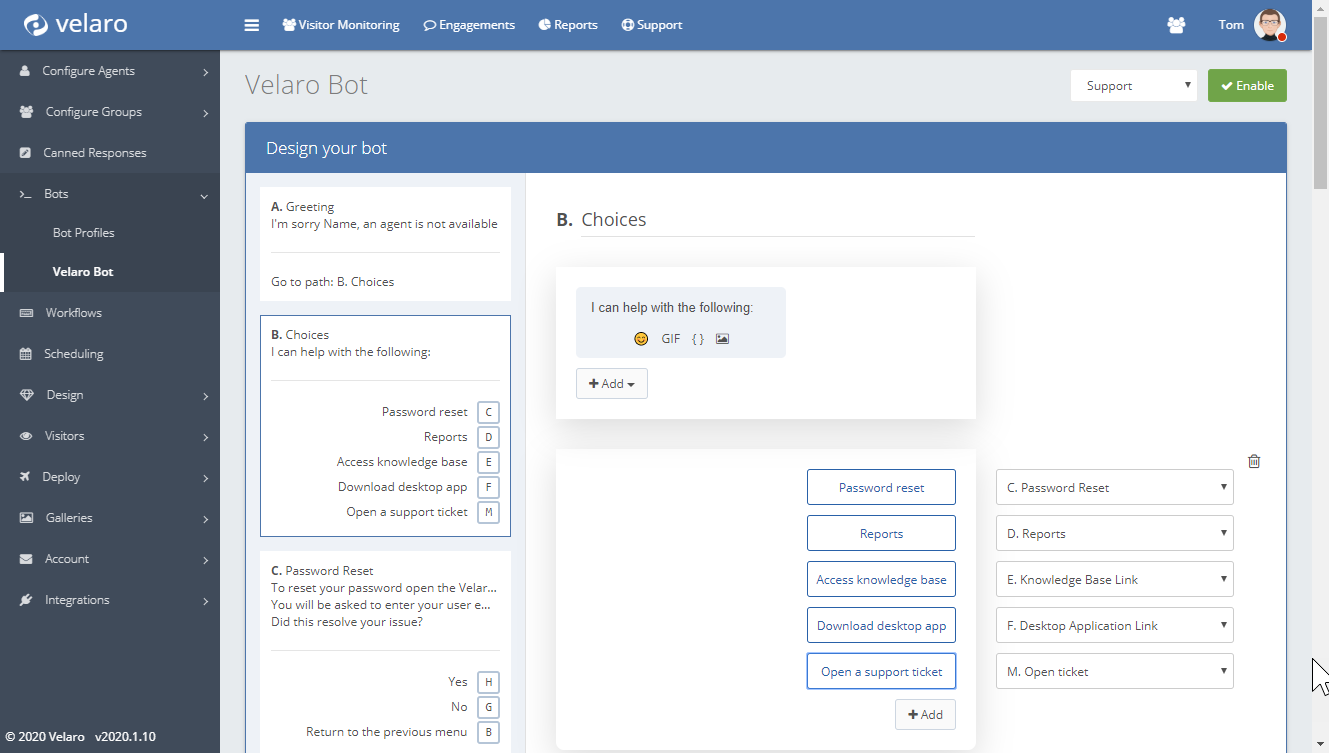Click the Velaro logo in the header

pyautogui.click(x=74, y=24)
